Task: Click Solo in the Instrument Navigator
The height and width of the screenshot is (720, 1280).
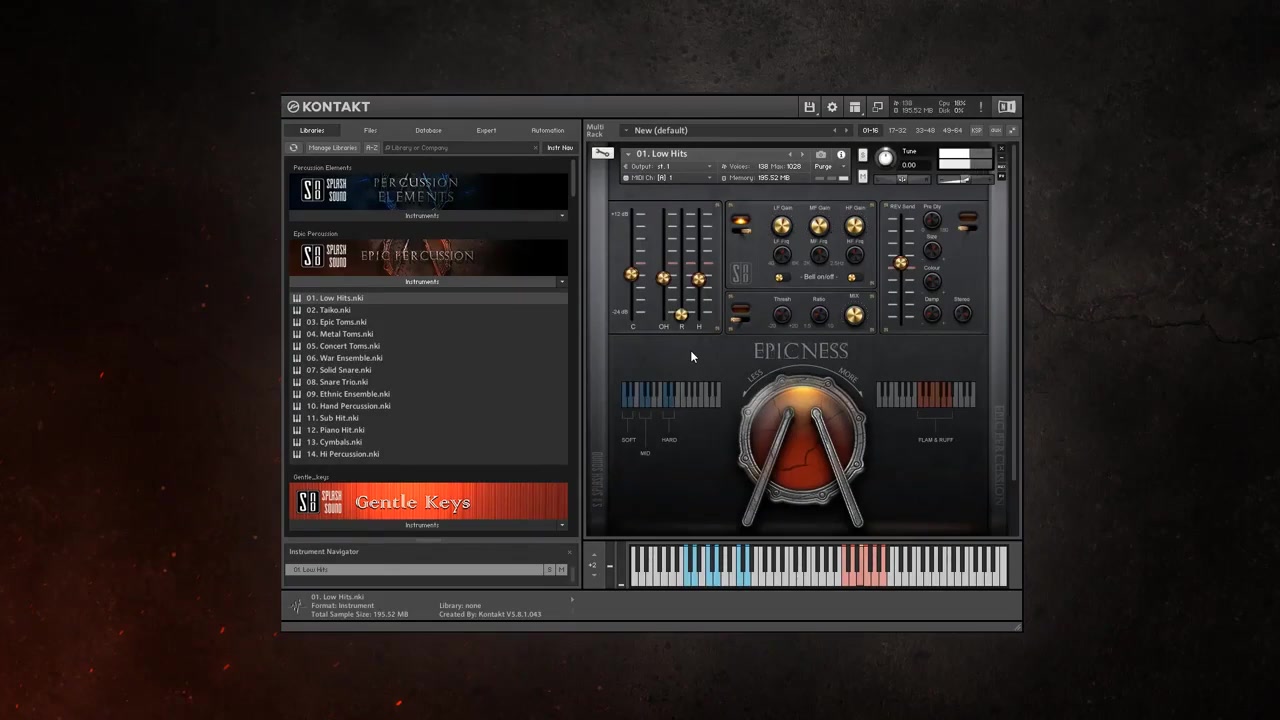Action: [x=549, y=570]
